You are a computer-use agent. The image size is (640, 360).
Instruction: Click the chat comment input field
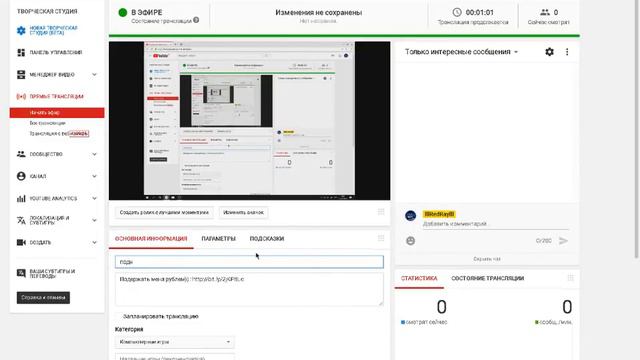pos(496,224)
